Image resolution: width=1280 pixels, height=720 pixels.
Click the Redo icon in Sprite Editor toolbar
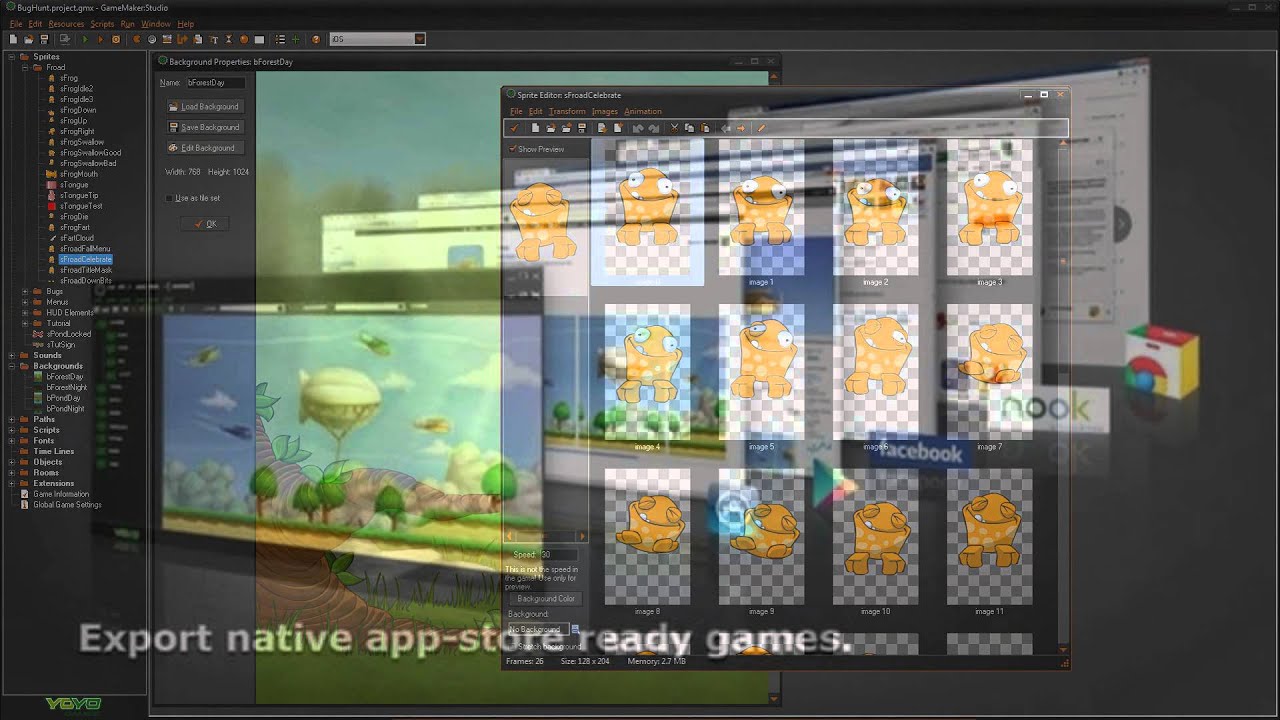point(653,128)
